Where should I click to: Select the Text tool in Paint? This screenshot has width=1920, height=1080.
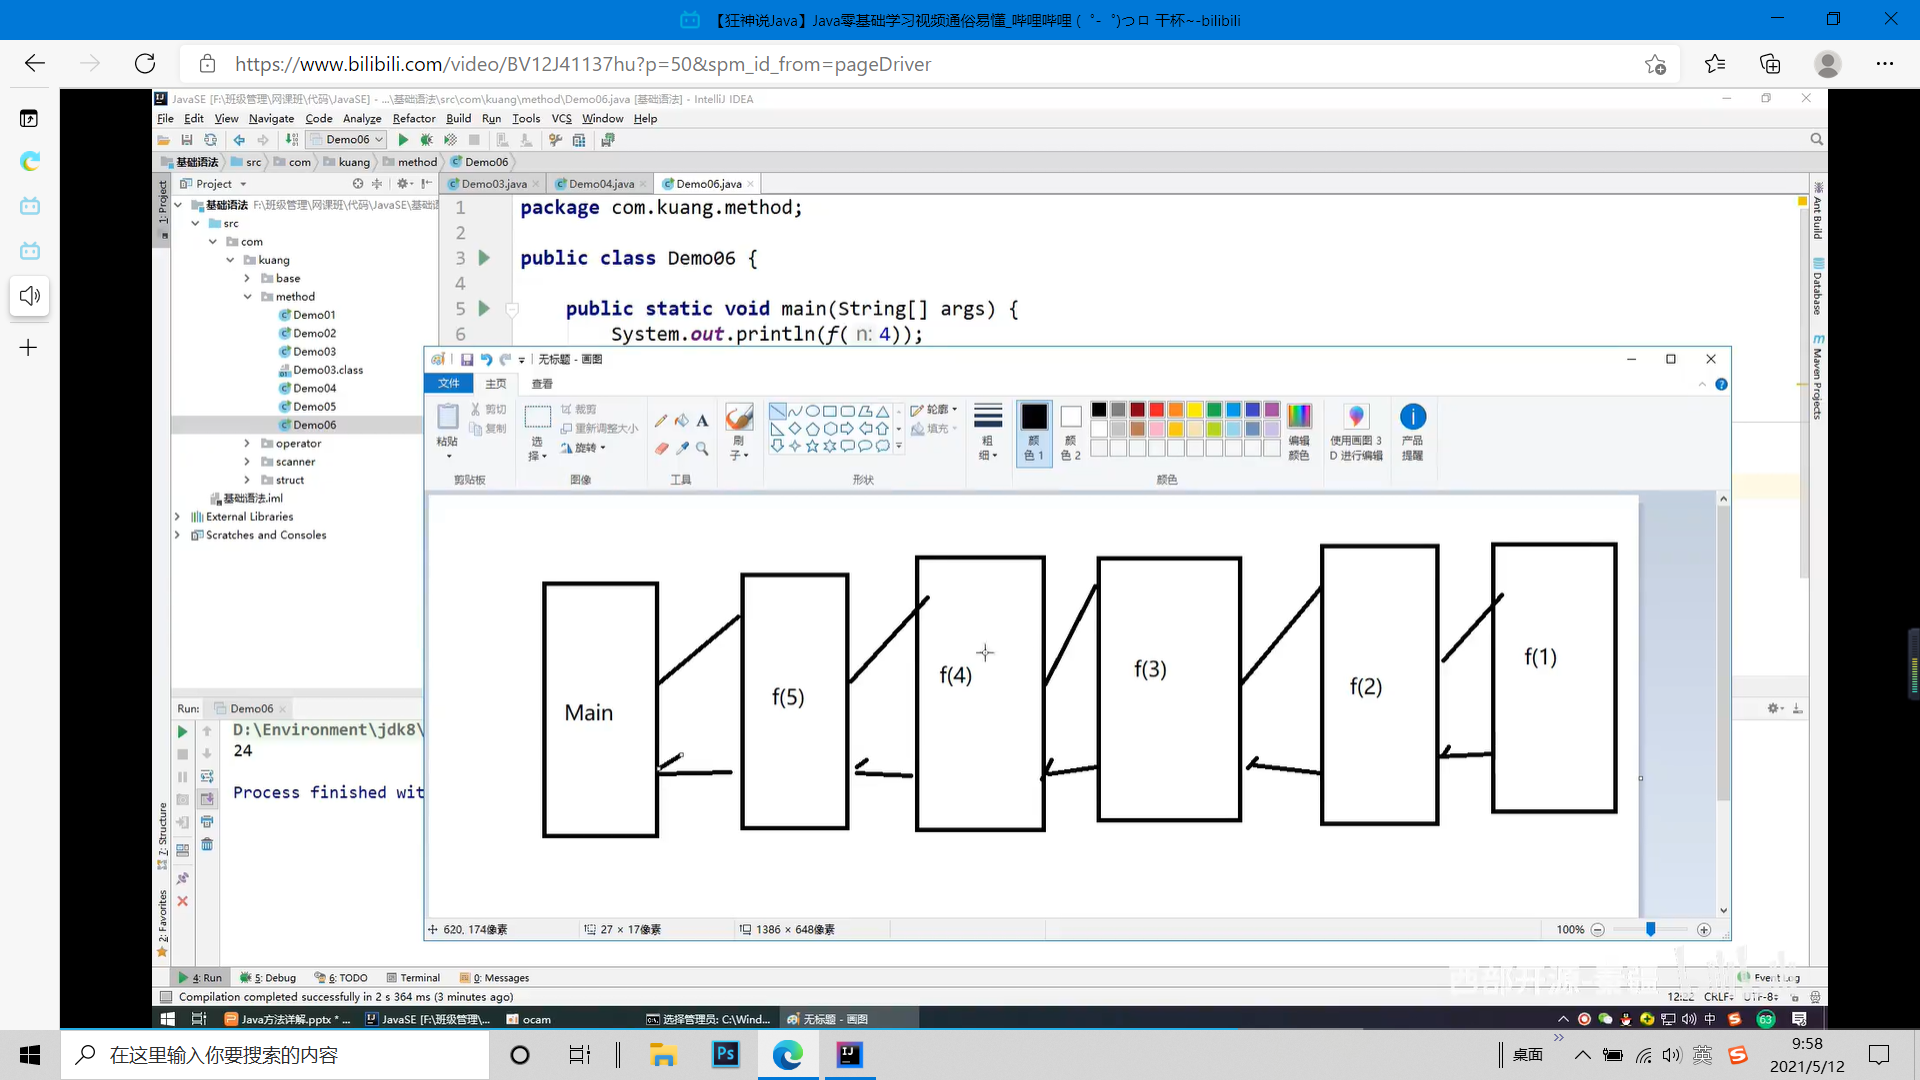[702, 421]
